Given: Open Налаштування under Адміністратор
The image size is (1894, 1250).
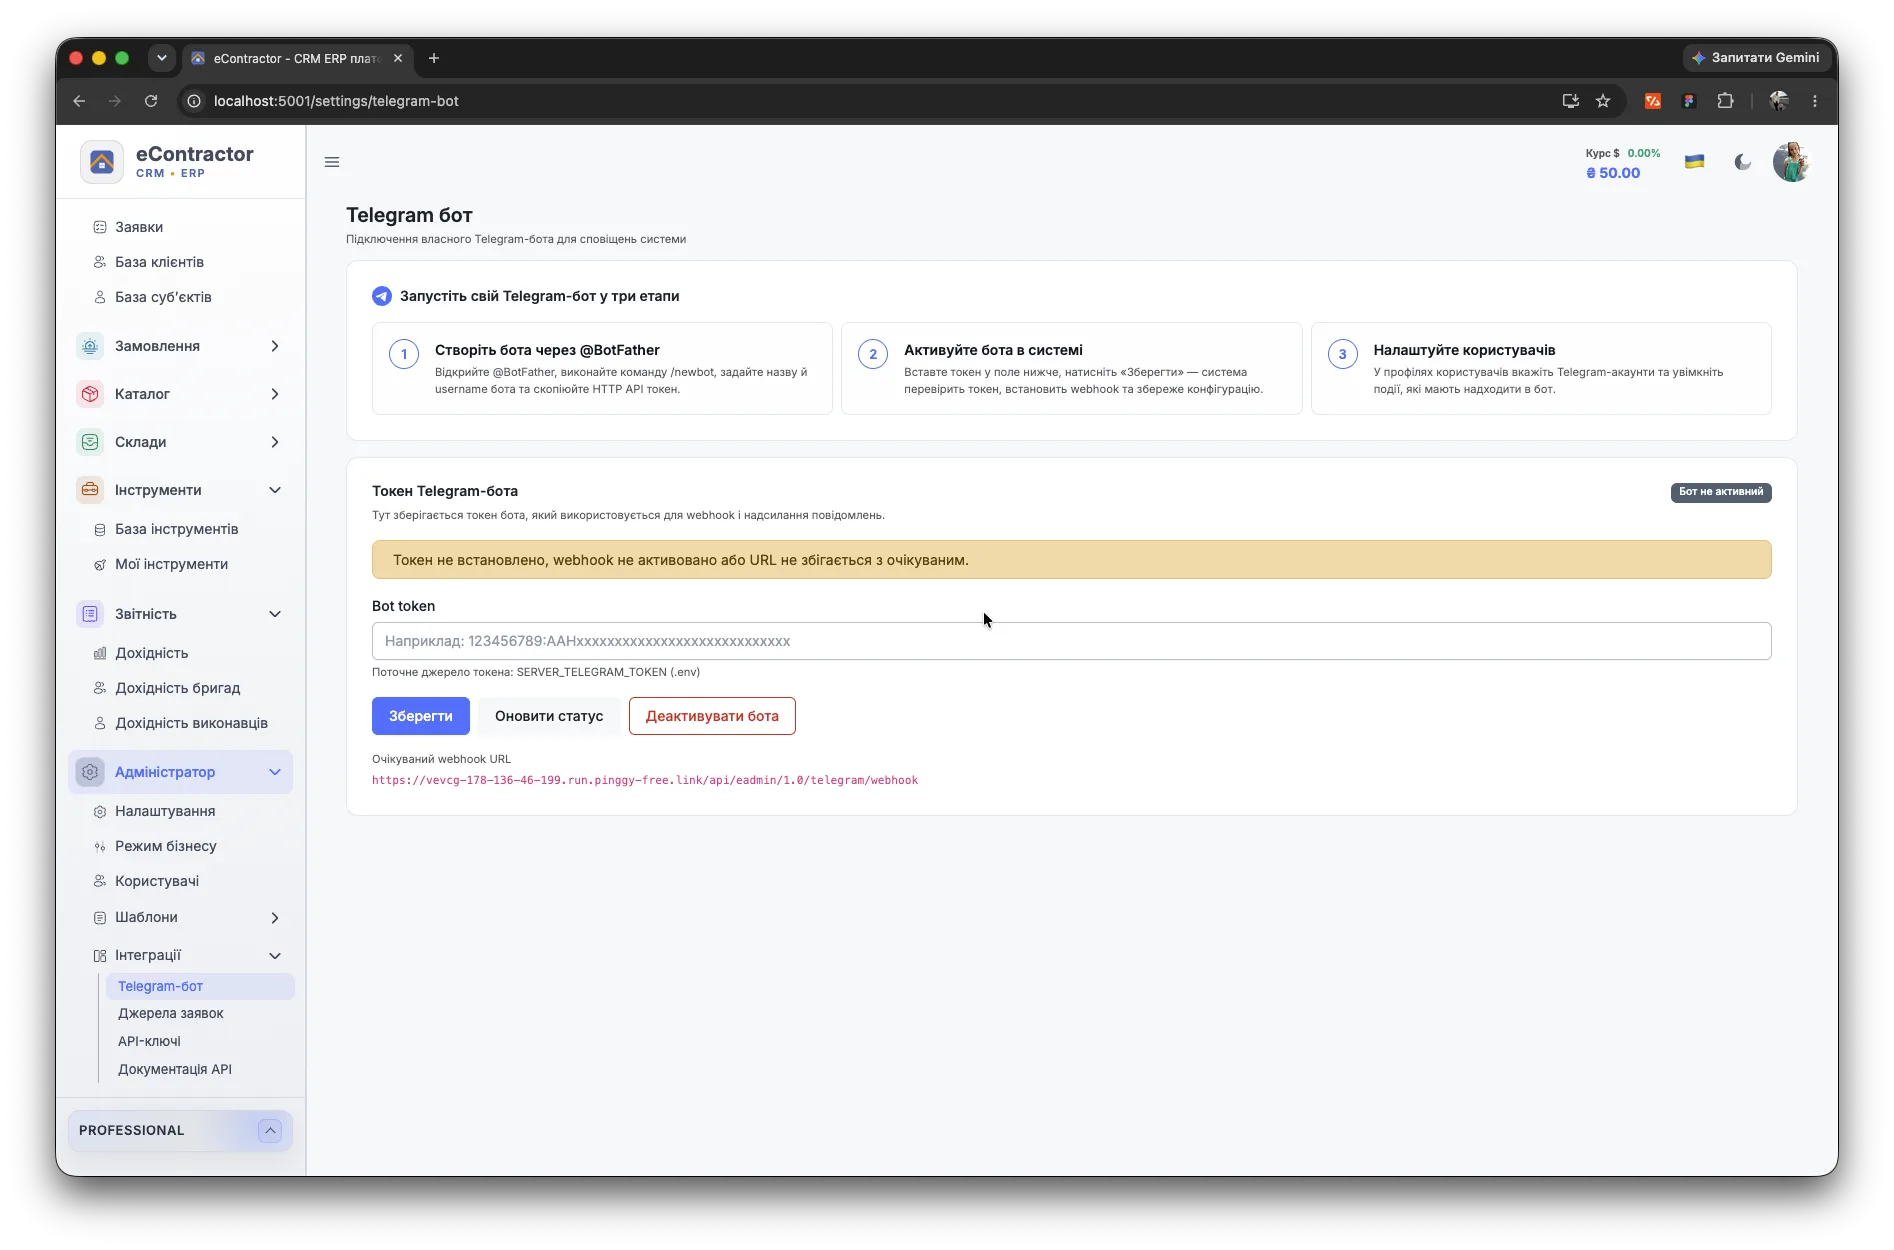Looking at the screenshot, I should tap(165, 811).
